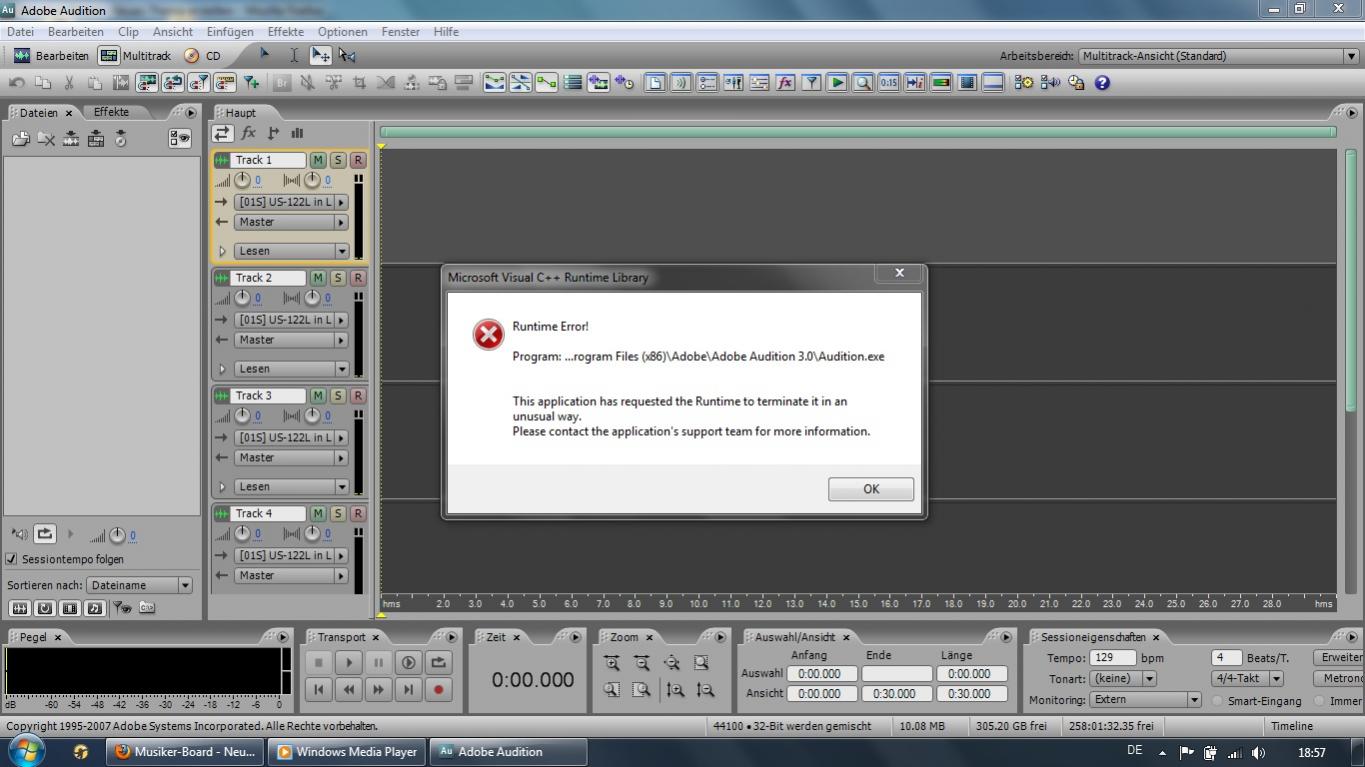Click zoom in horizontally icon
Image resolution: width=1365 pixels, height=767 pixels.
tap(612, 662)
